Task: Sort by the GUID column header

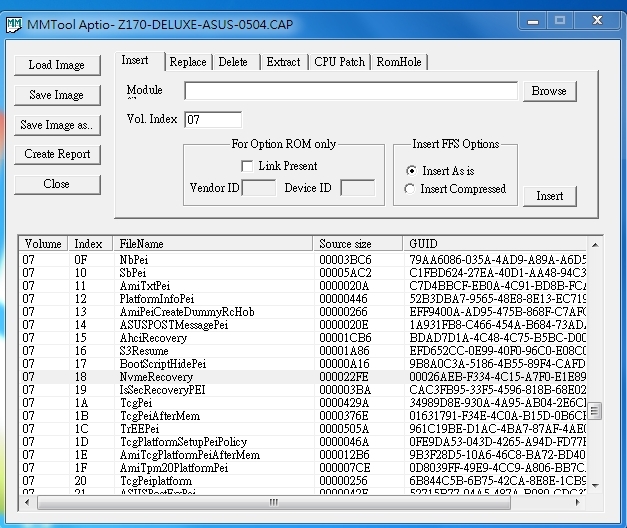Action: pyautogui.click(x=495, y=244)
